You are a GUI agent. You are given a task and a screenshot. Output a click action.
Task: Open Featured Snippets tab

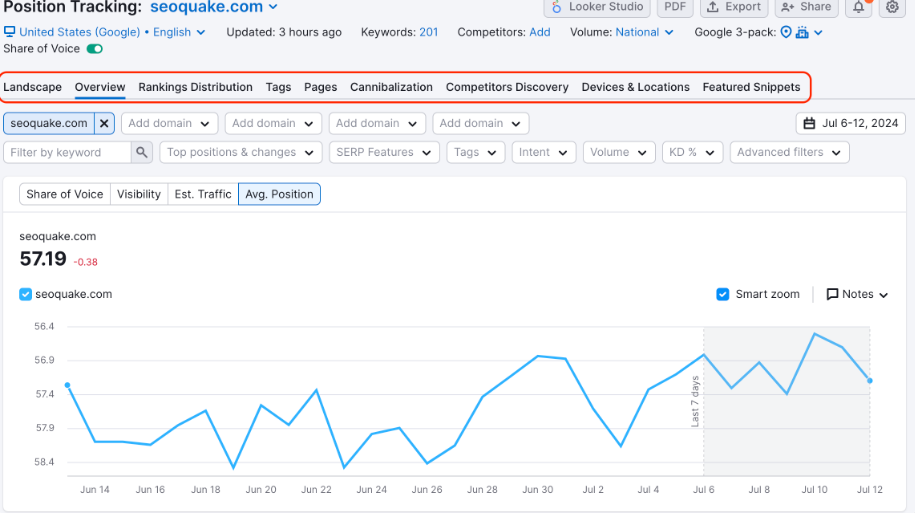click(752, 87)
